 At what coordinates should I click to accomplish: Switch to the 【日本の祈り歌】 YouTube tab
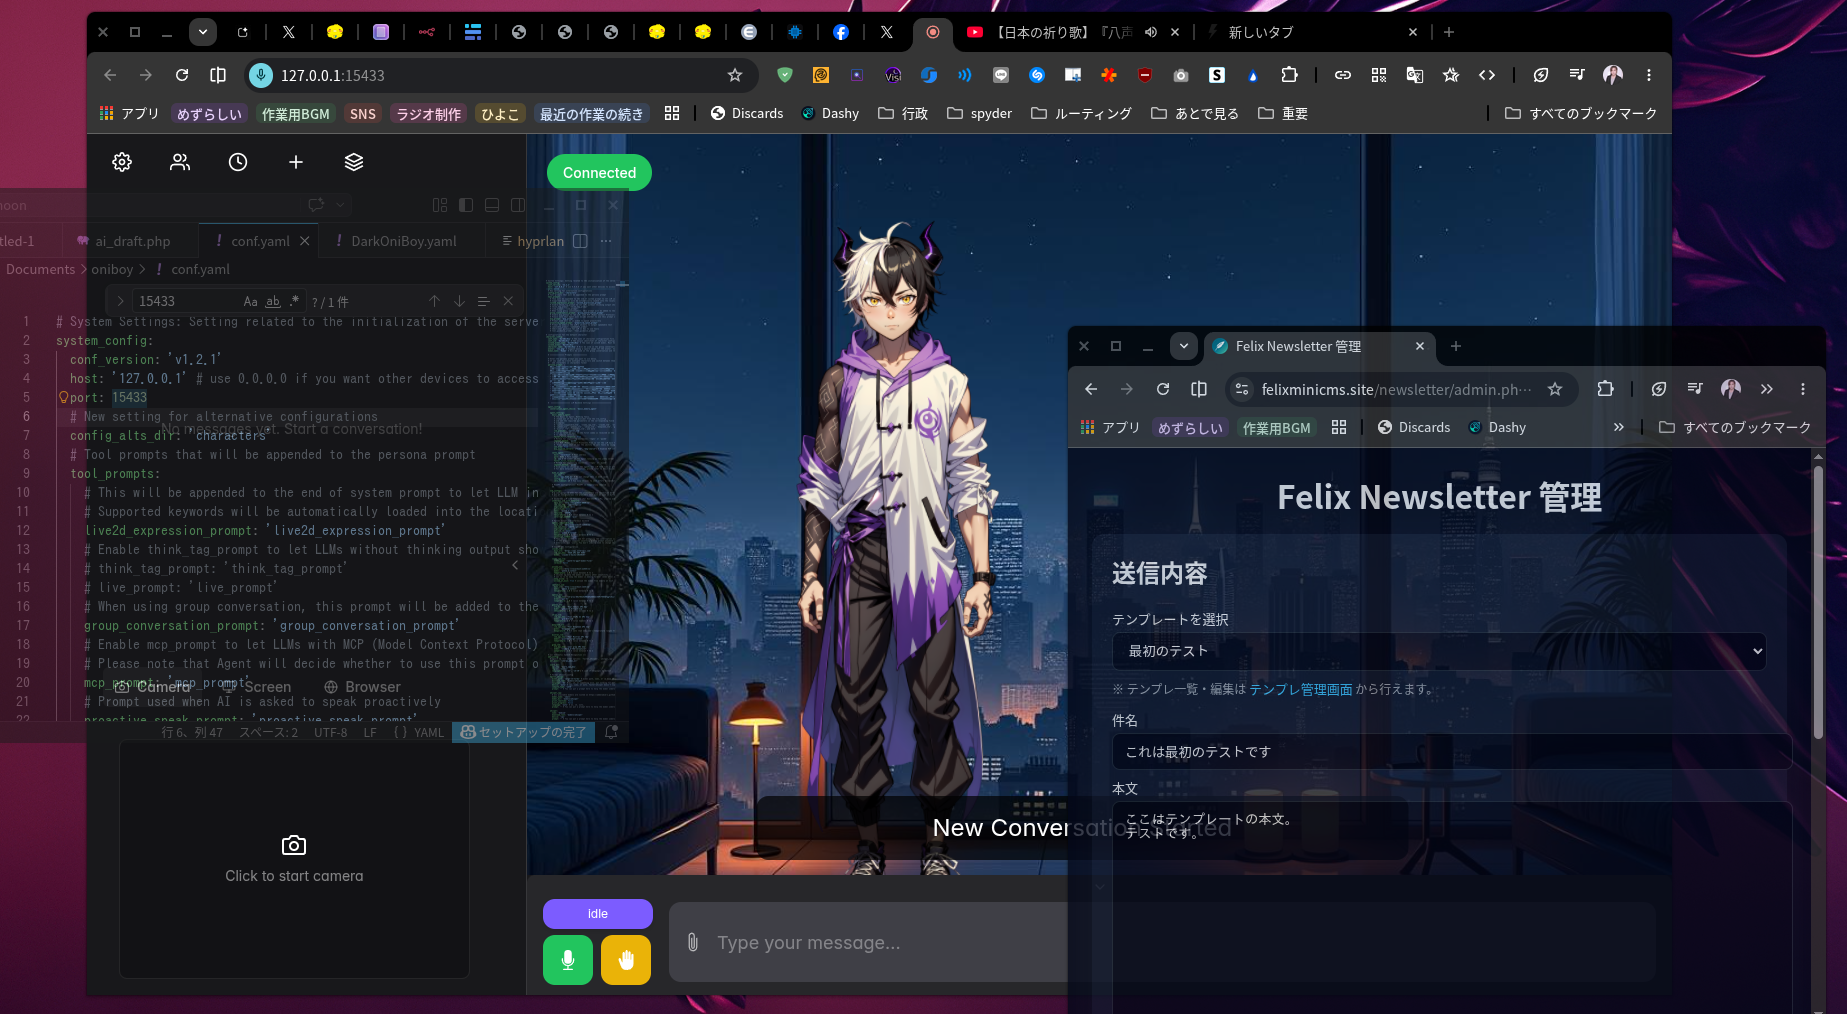1060,32
